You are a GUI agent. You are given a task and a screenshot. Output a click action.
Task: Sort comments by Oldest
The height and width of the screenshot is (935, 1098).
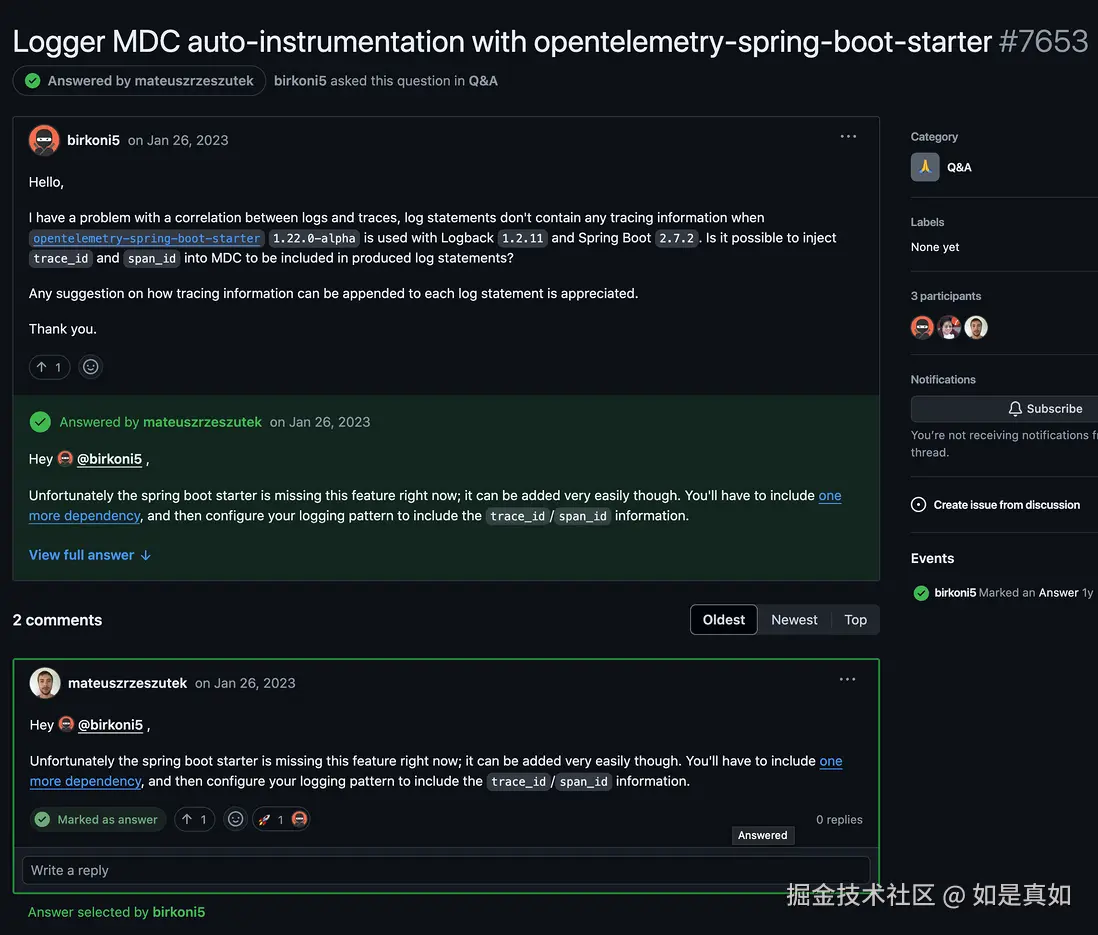[723, 620]
